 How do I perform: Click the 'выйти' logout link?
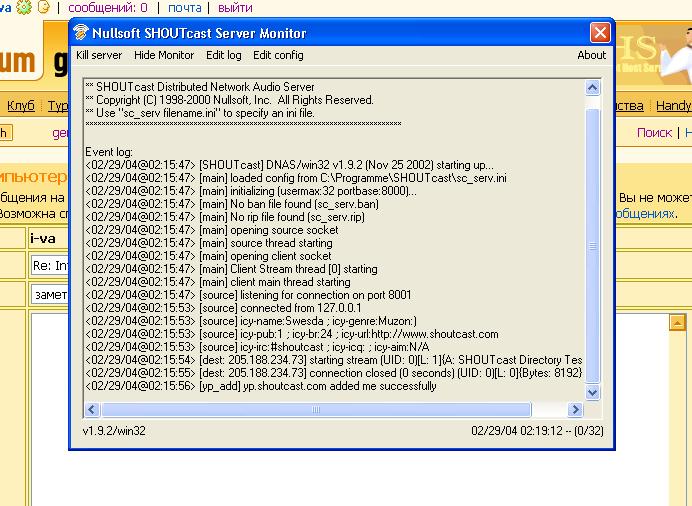235,7
